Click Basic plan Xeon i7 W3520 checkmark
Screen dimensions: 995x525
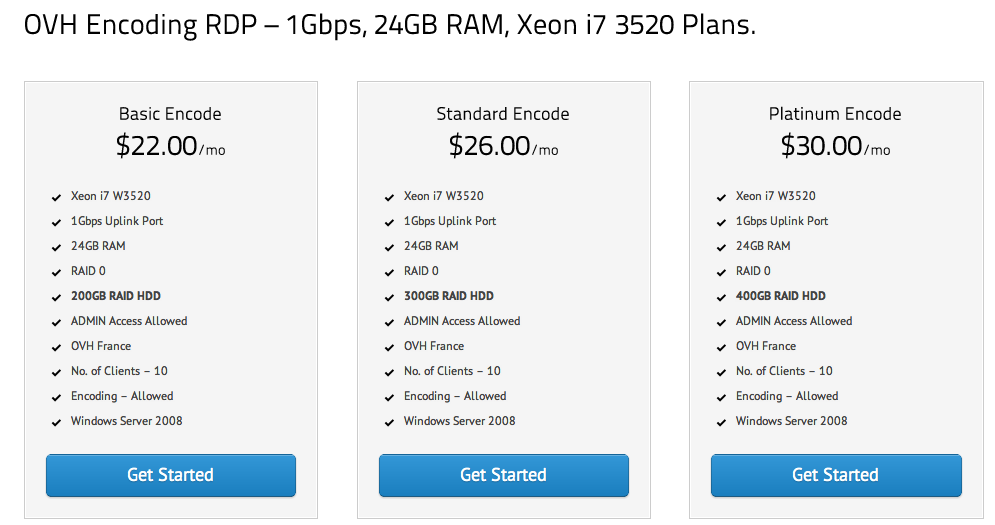pos(57,197)
